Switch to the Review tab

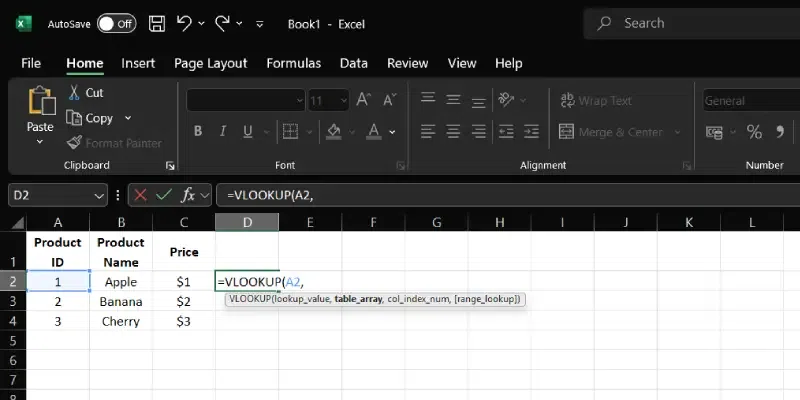(408, 63)
